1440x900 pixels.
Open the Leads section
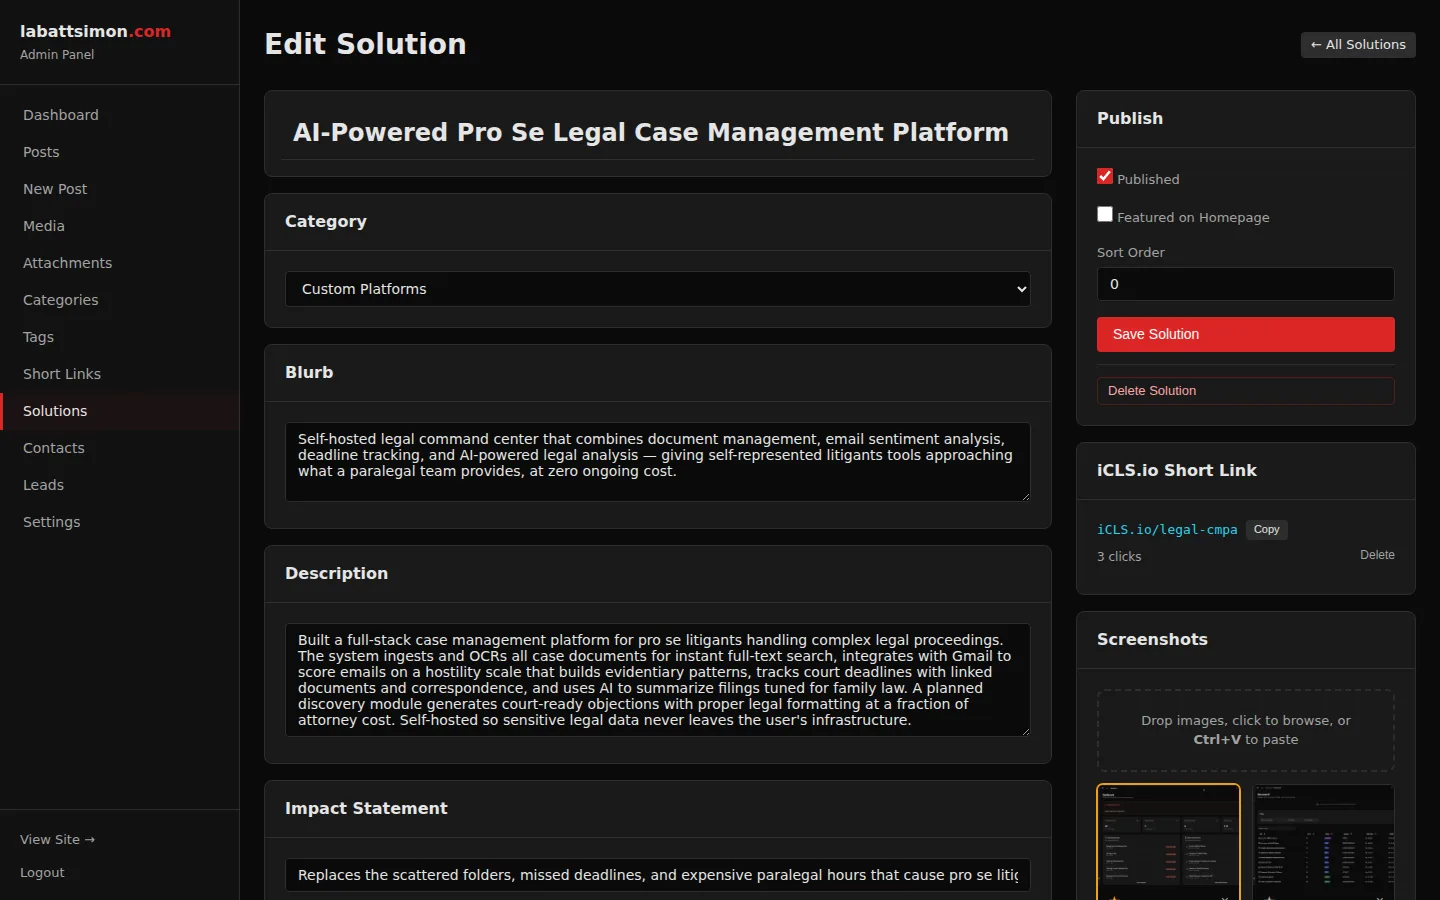coord(44,485)
